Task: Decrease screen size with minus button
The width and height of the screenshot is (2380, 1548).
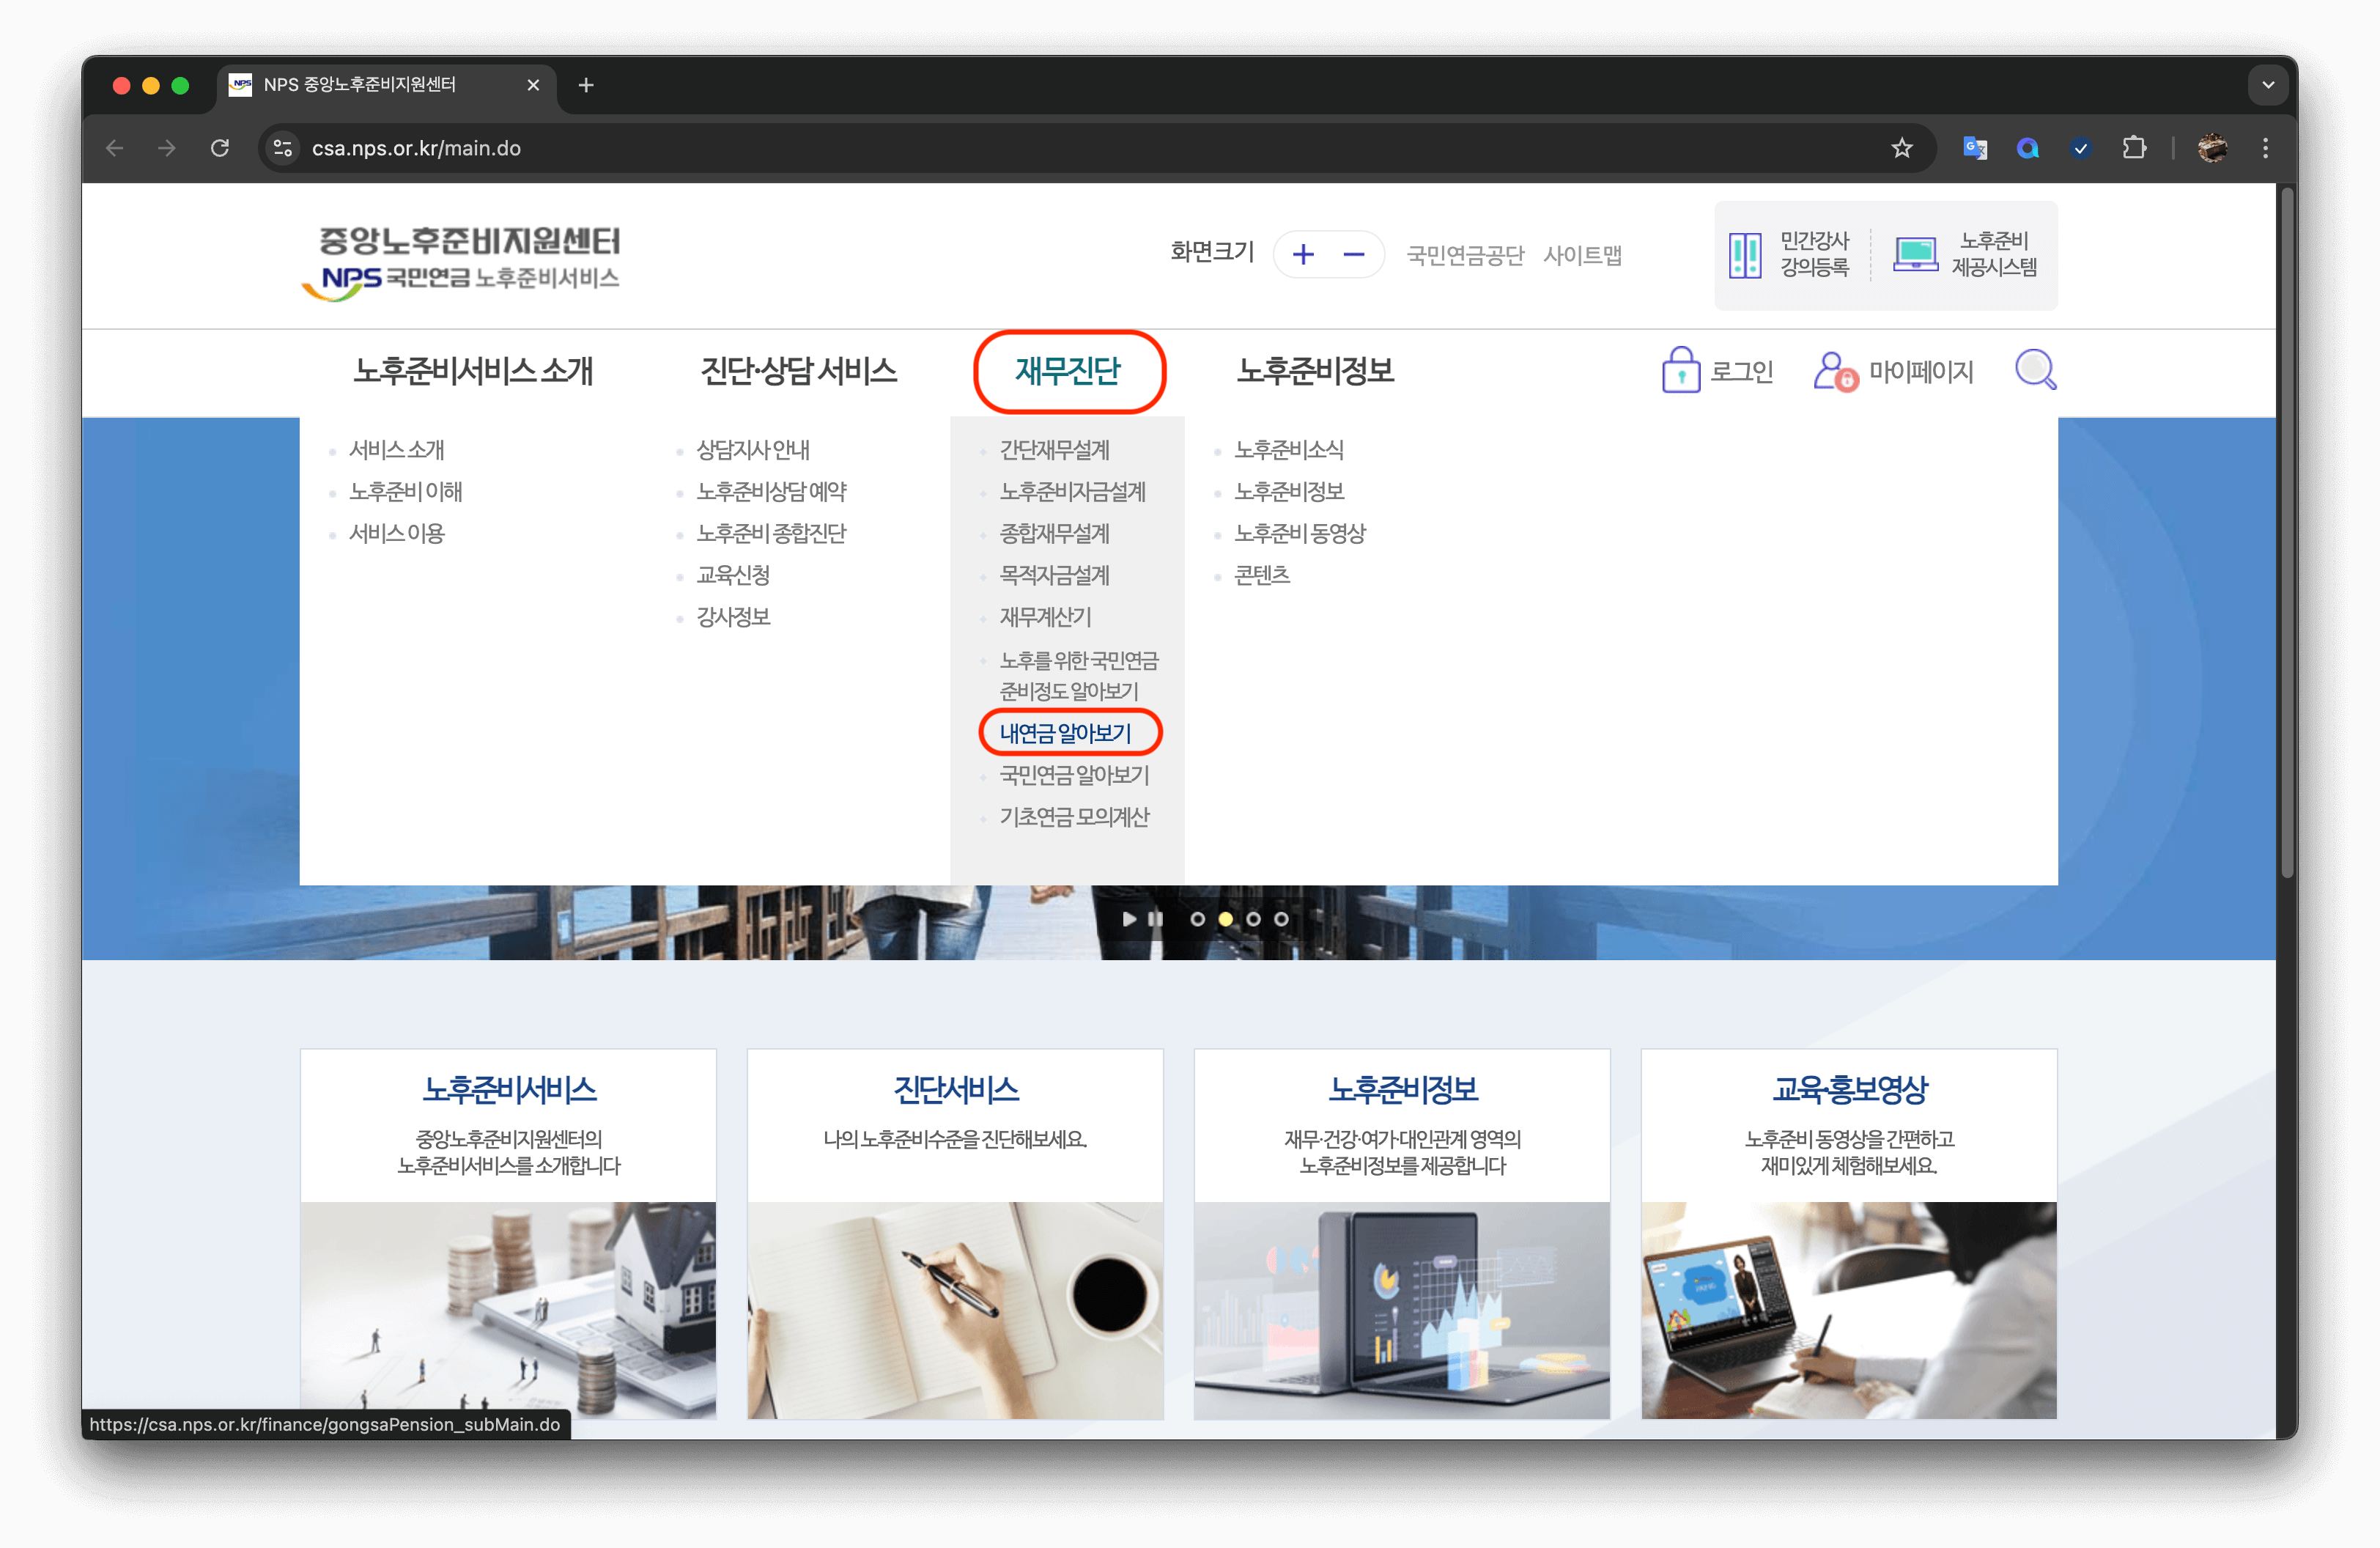Action: coord(1353,254)
